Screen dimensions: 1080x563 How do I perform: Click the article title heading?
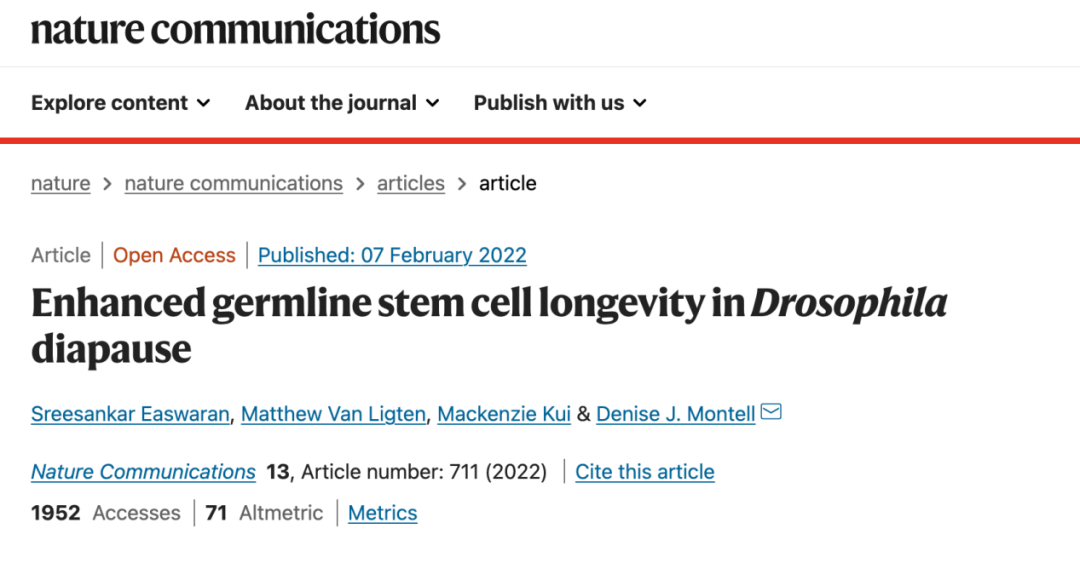click(x=489, y=325)
